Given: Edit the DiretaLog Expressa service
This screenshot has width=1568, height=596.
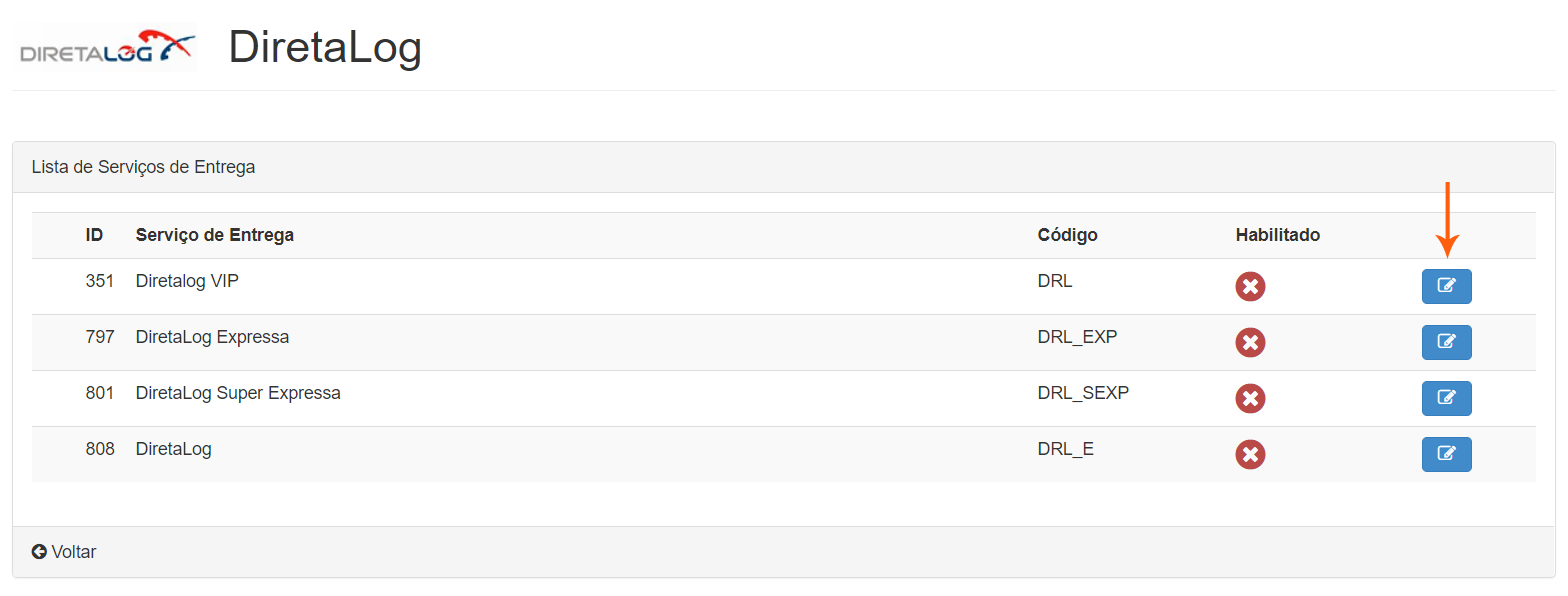Looking at the screenshot, I should point(1446,342).
